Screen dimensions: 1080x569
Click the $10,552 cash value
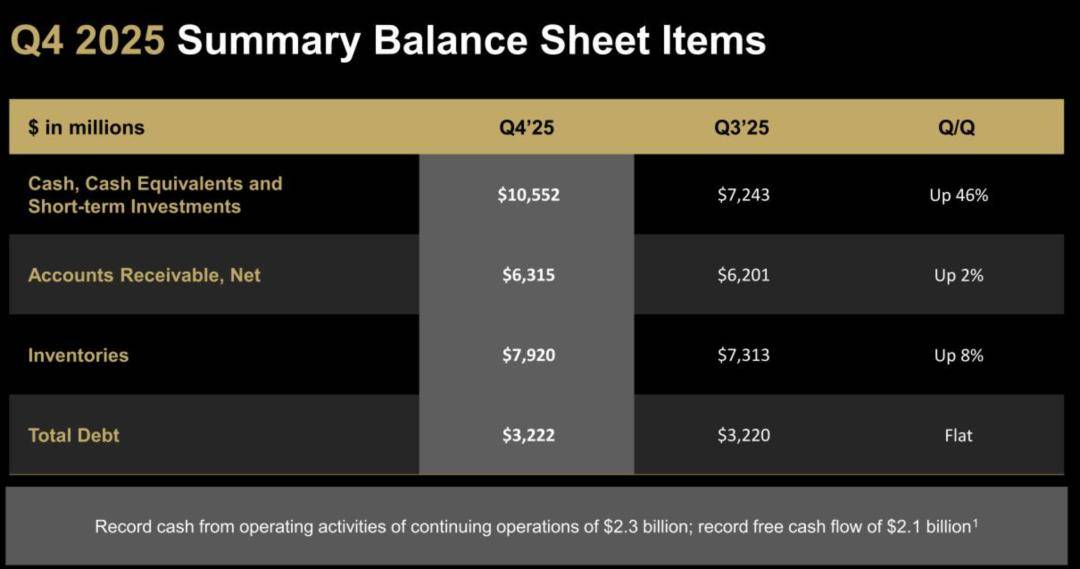(528, 195)
